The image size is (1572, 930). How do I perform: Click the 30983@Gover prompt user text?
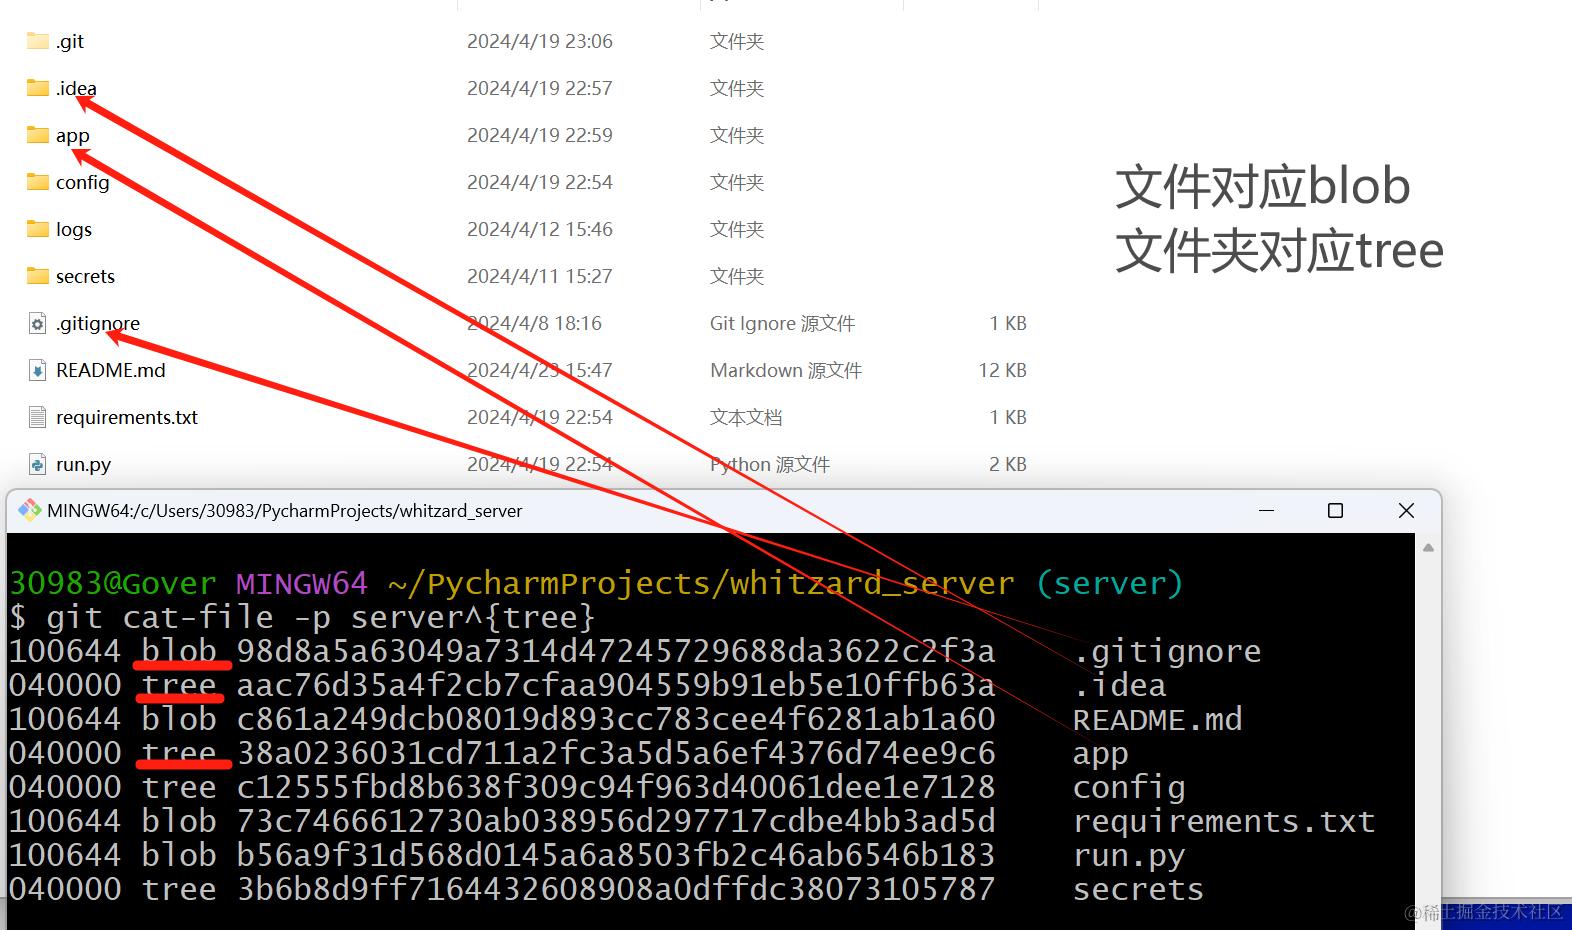(113, 583)
